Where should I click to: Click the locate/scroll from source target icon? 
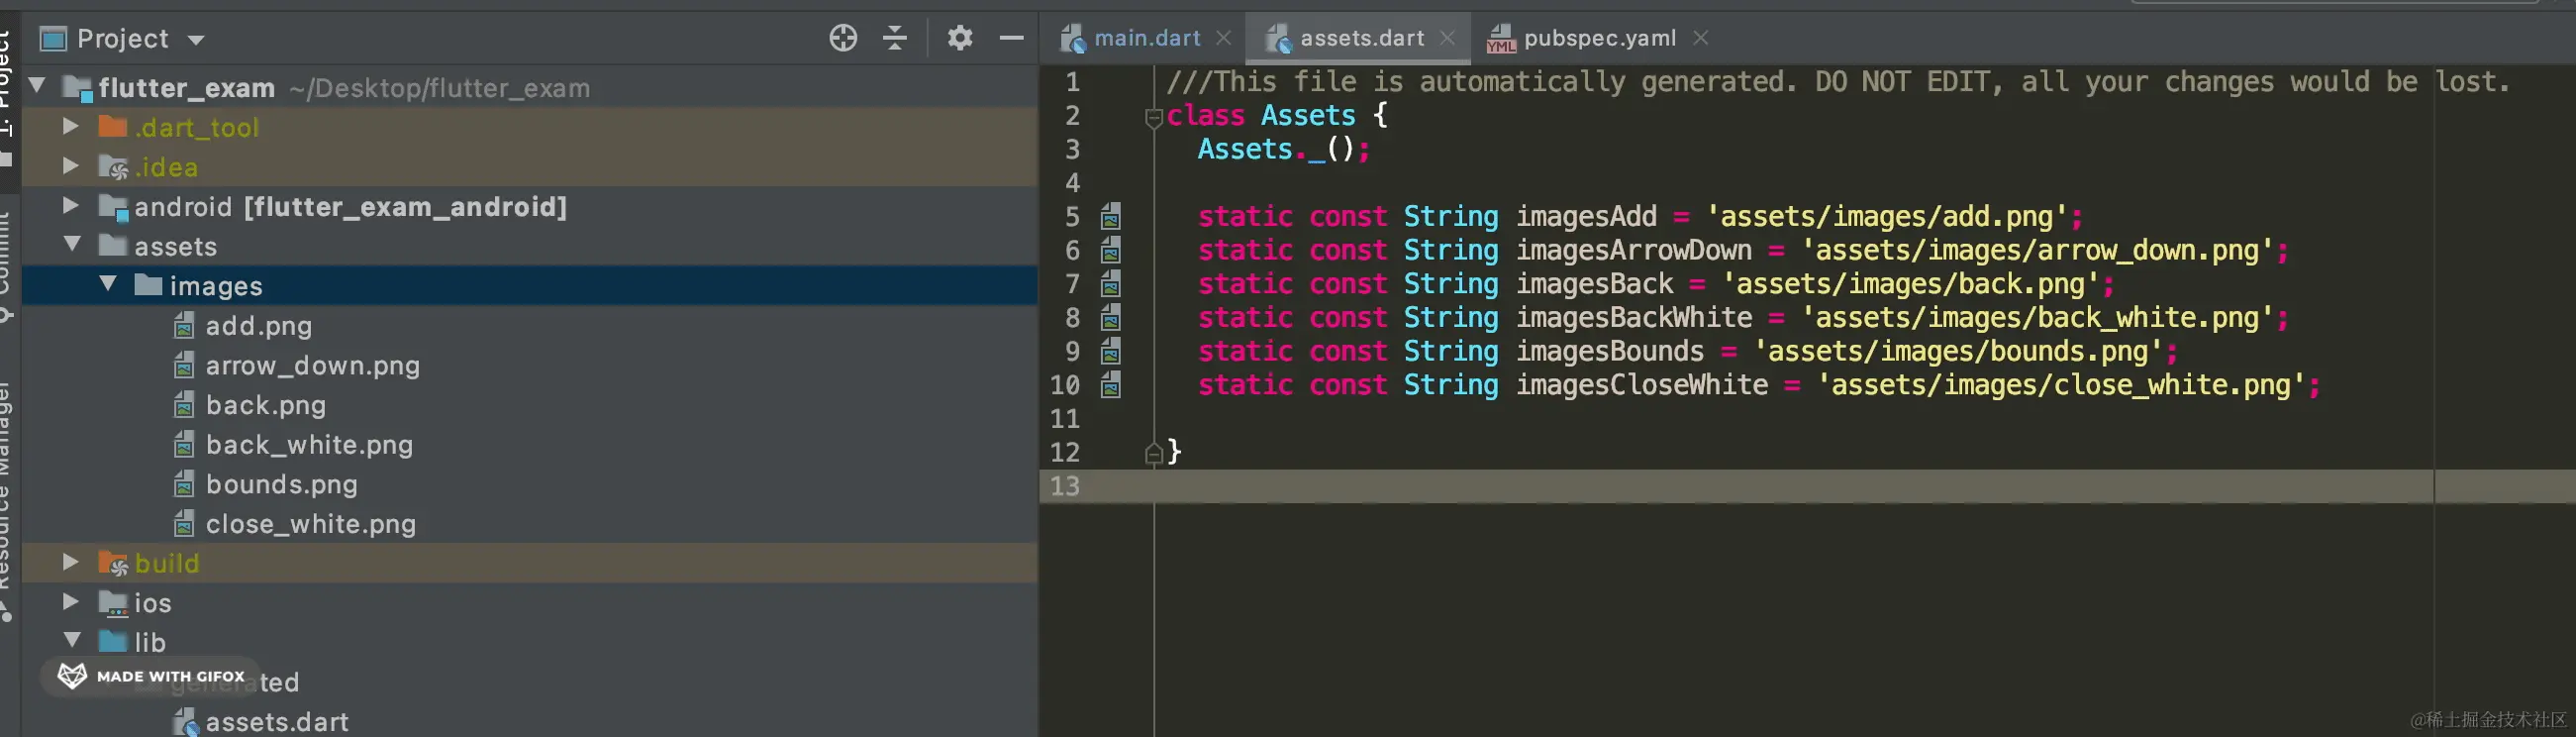843,38
